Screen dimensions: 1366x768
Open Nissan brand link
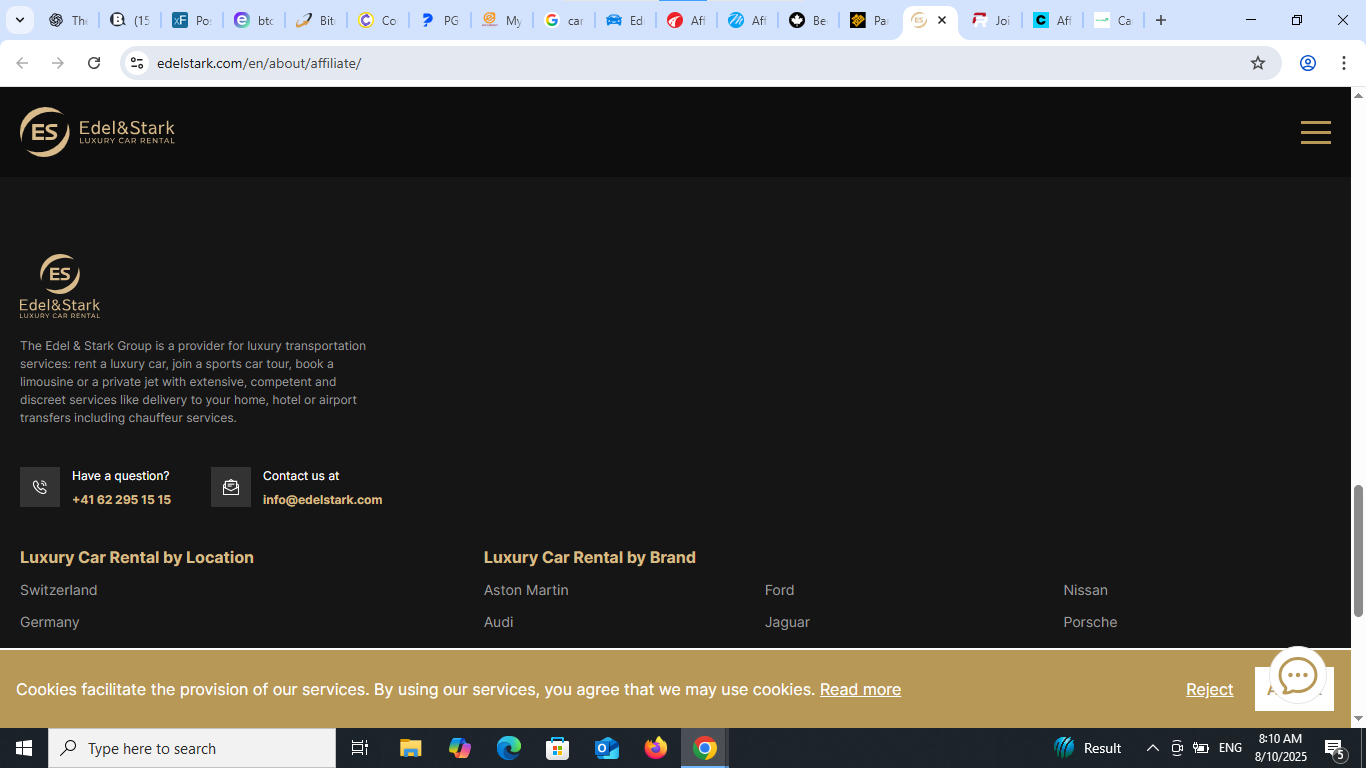click(1085, 590)
